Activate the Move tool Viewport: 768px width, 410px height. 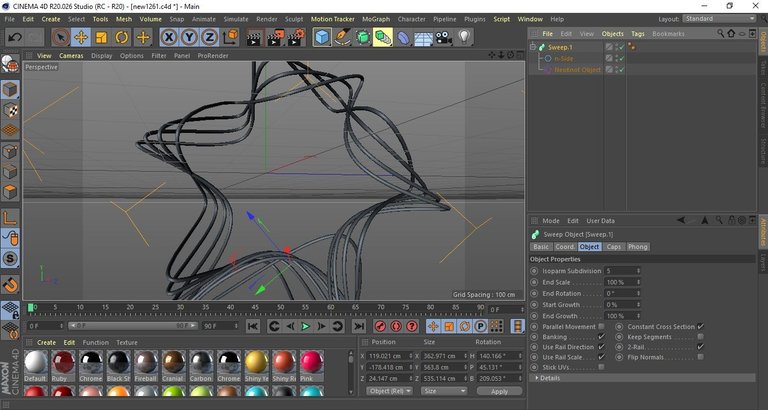point(81,37)
